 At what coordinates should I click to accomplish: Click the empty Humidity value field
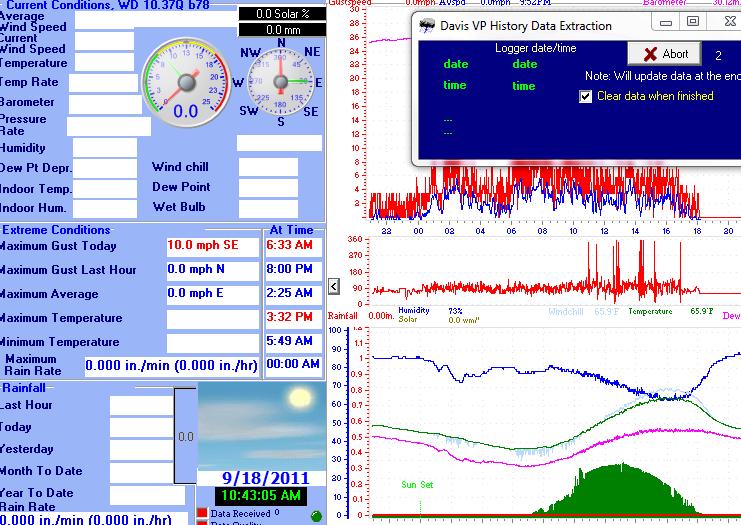tap(105, 148)
